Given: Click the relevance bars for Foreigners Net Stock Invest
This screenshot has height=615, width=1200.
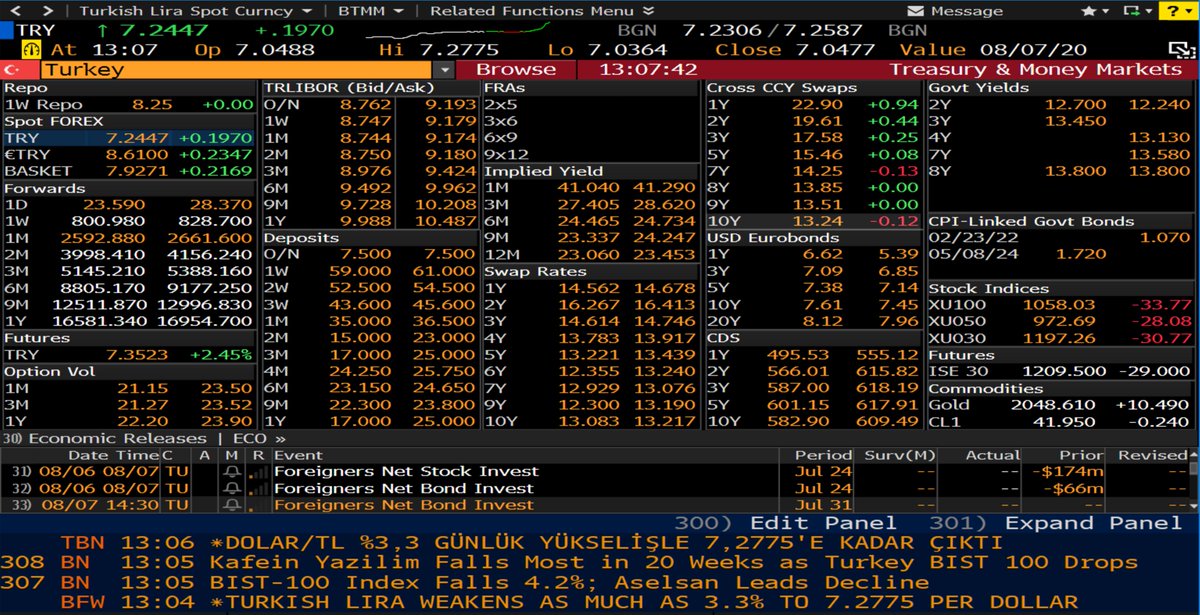Looking at the screenshot, I should pyautogui.click(x=258, y=472).
